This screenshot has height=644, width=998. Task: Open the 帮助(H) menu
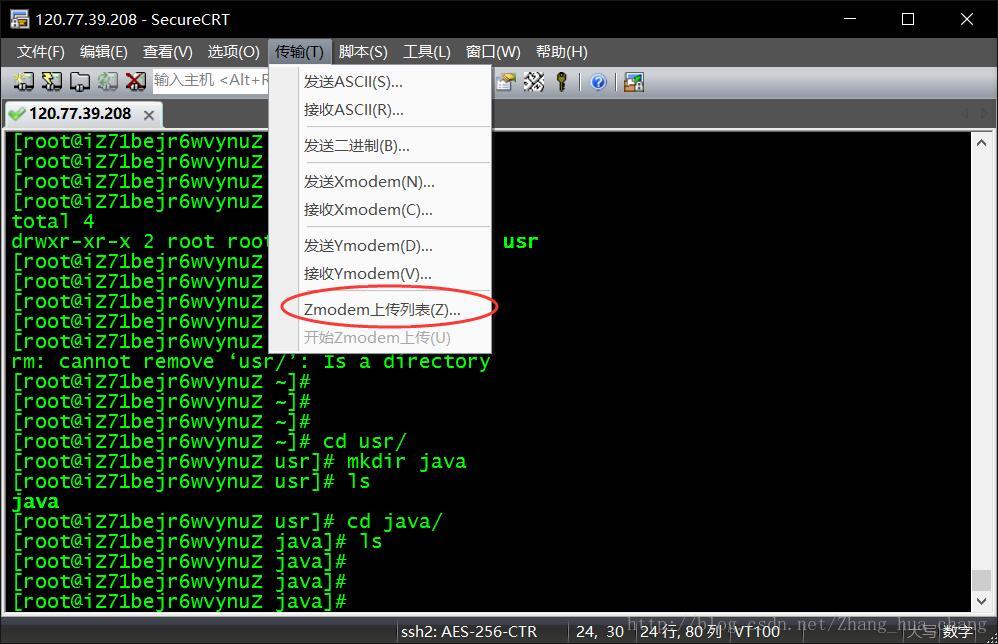pos(561,52)
